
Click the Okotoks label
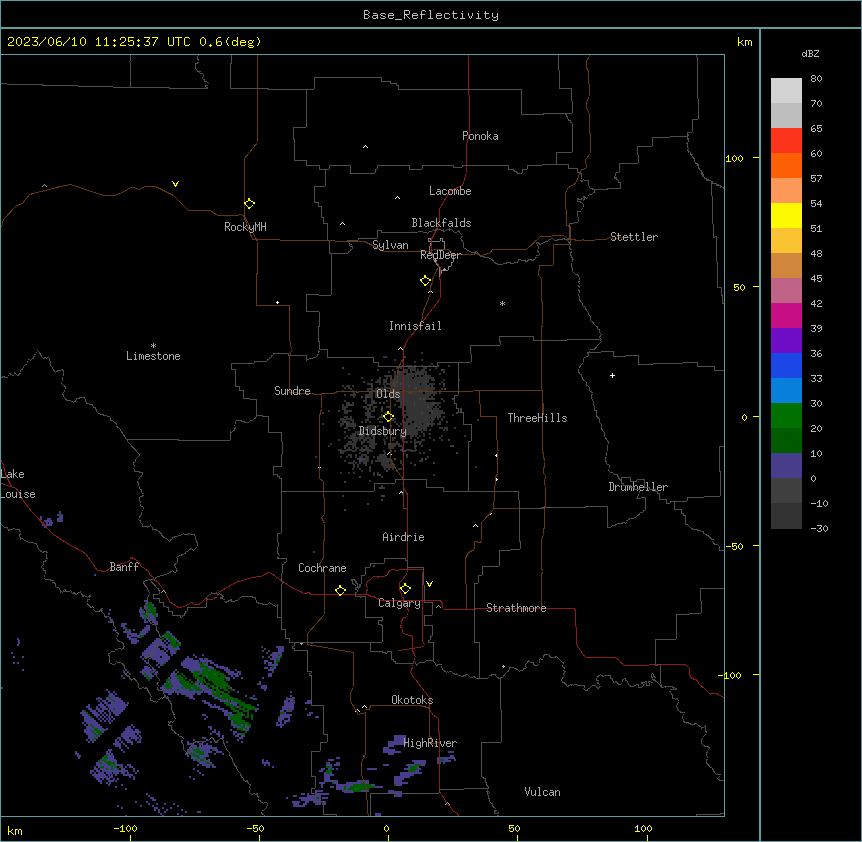412,700
